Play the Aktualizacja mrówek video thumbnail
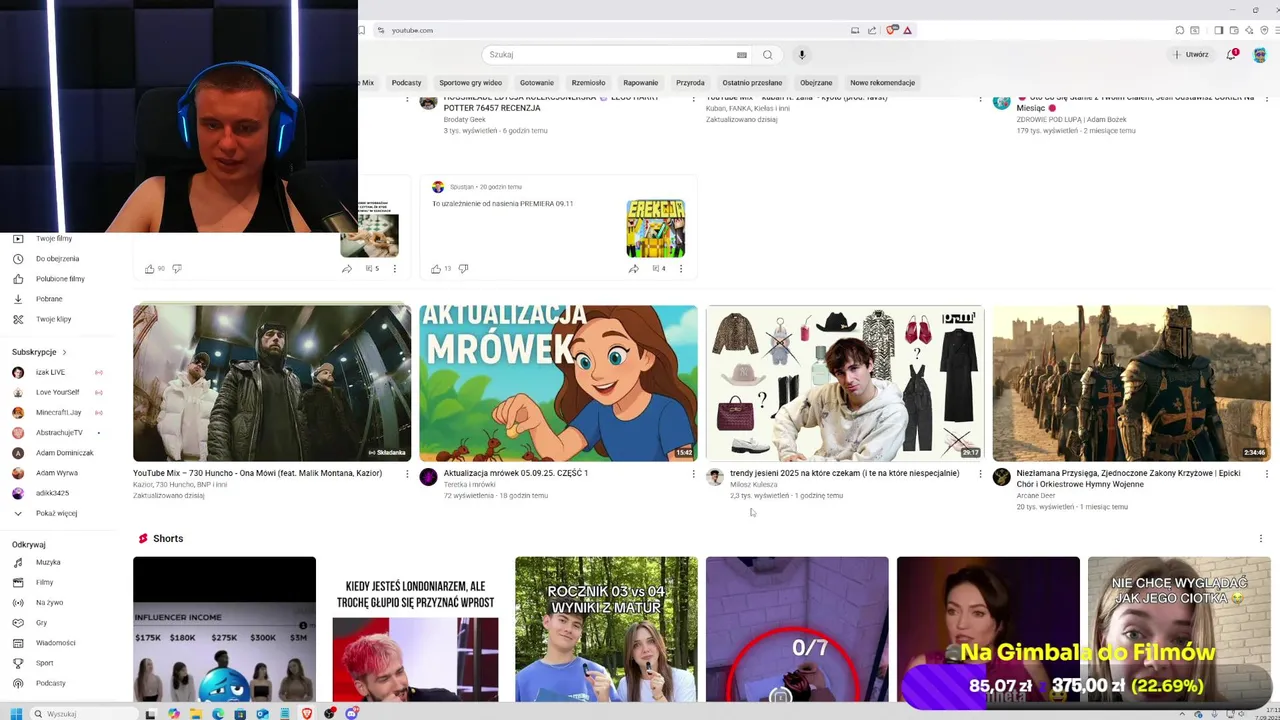 pyautogui.click(x=558, y=383)
